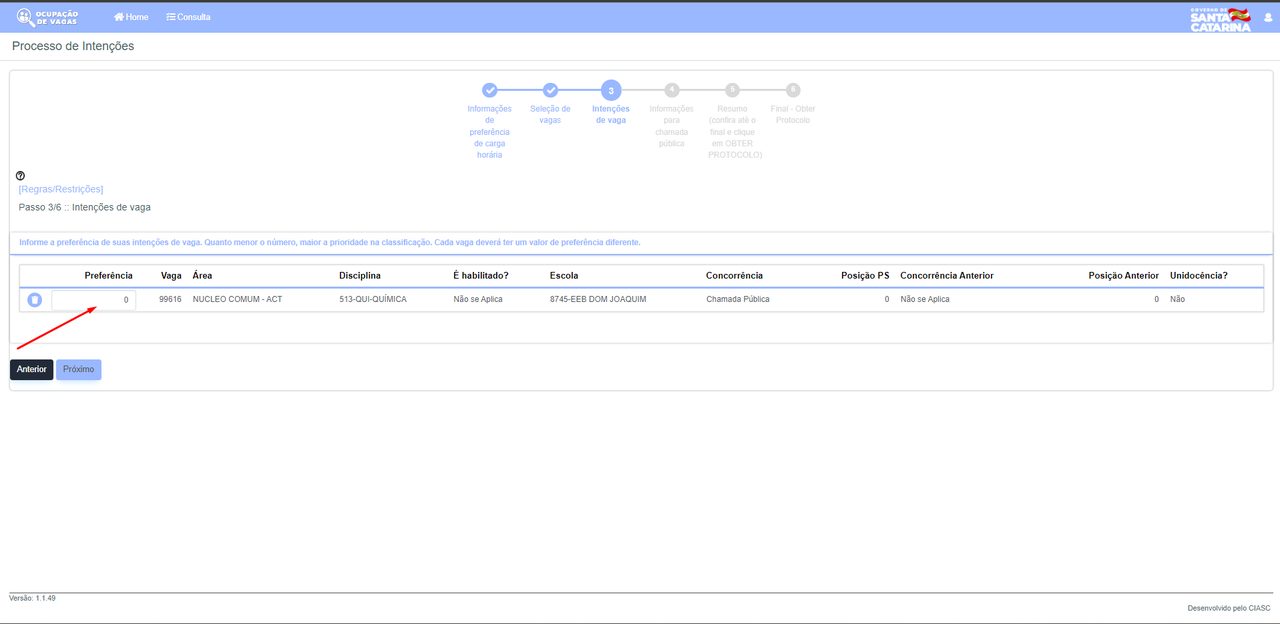This screenshot has width=1280, height=624.
Task: Sort by the Disciplina column header
Action: [x=360, y=275]
